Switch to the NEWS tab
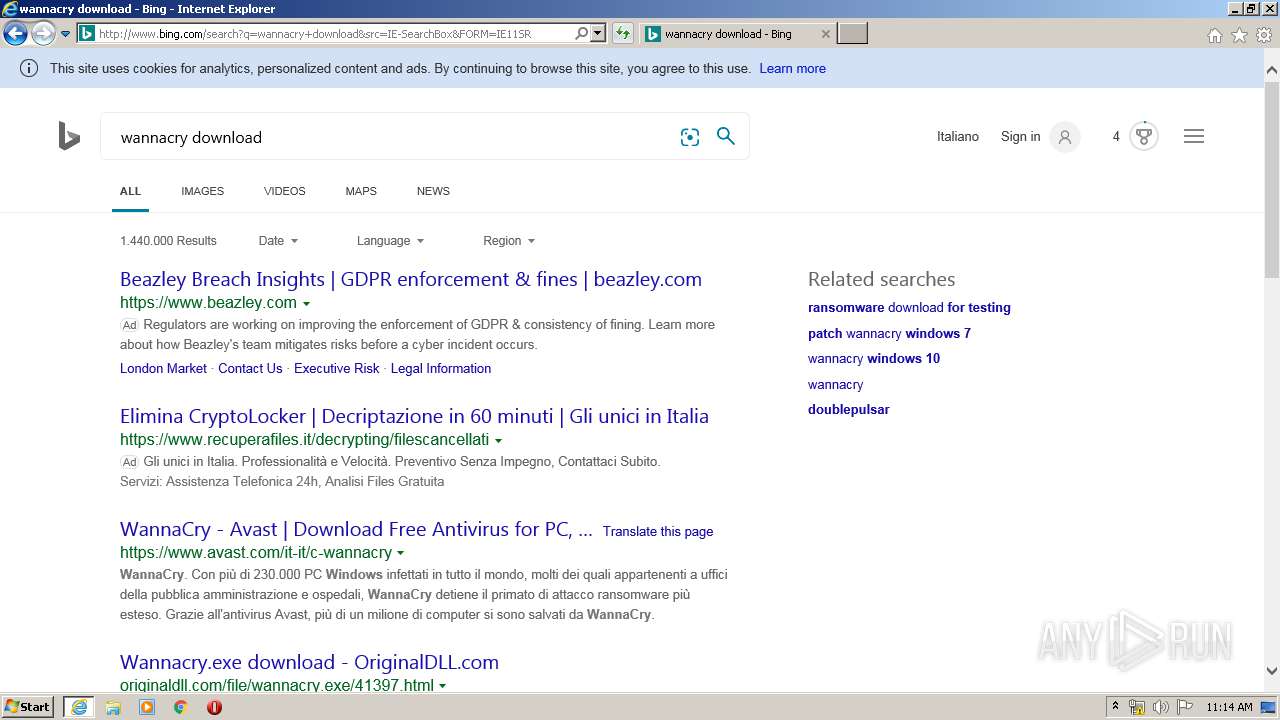1280x720 pixels. pyautogui.click(x=433, y=191)
